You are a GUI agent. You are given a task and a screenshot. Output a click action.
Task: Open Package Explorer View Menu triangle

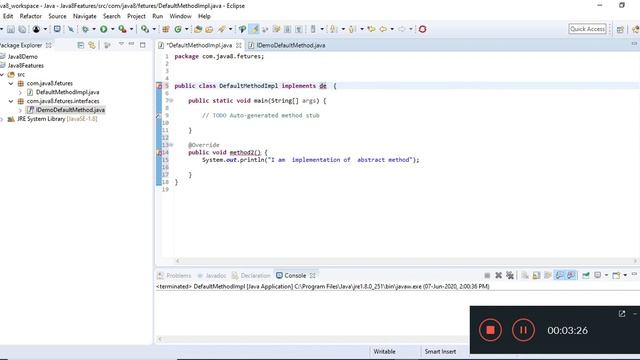pos(121,44)
